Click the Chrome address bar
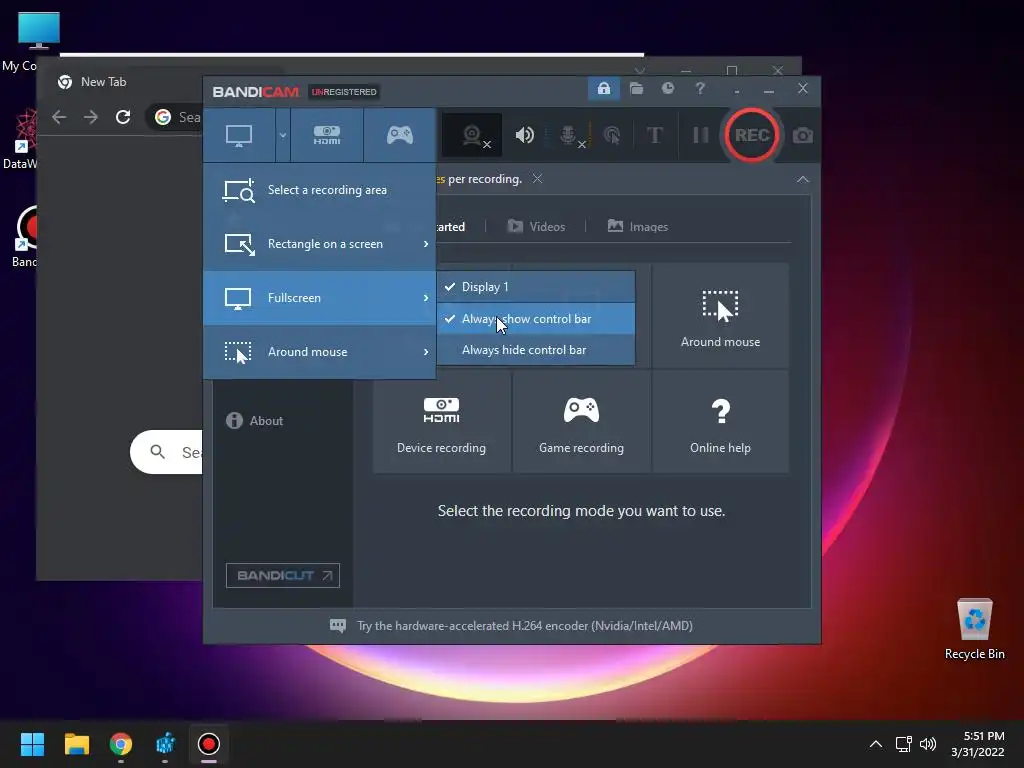 [176, 117]
